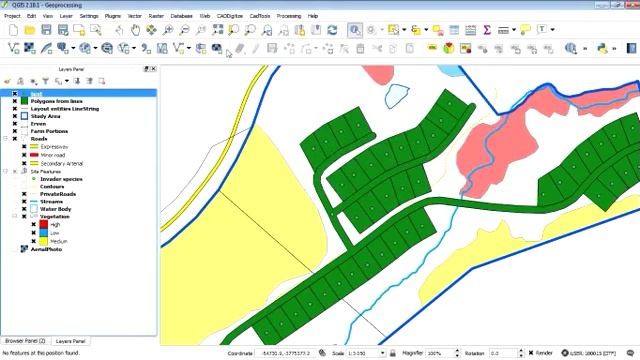The height and width of the screenshot is (360, 640).
Task: Click the pie chart diagram options icon
Action: [x=449, y=48]
